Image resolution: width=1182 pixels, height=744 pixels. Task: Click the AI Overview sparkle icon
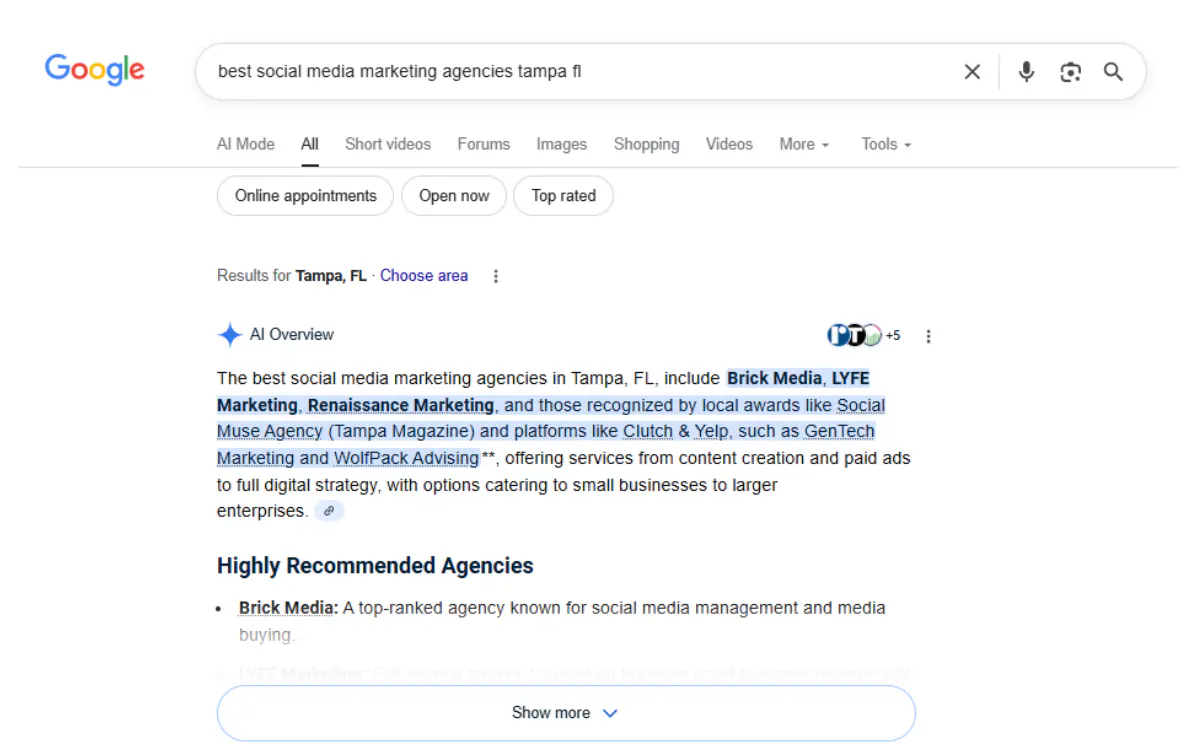[x=230, y=334]
